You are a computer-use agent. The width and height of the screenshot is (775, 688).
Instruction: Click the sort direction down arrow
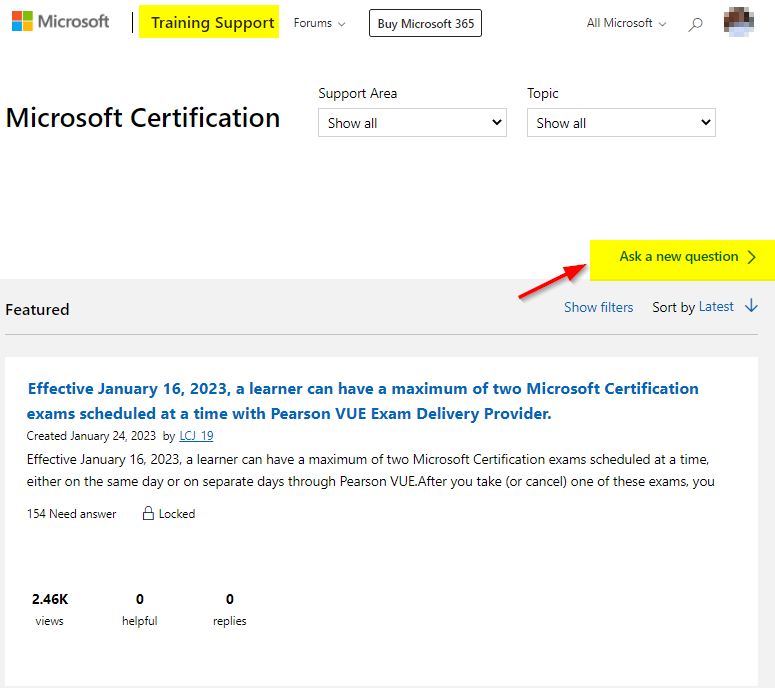[752, 306]
